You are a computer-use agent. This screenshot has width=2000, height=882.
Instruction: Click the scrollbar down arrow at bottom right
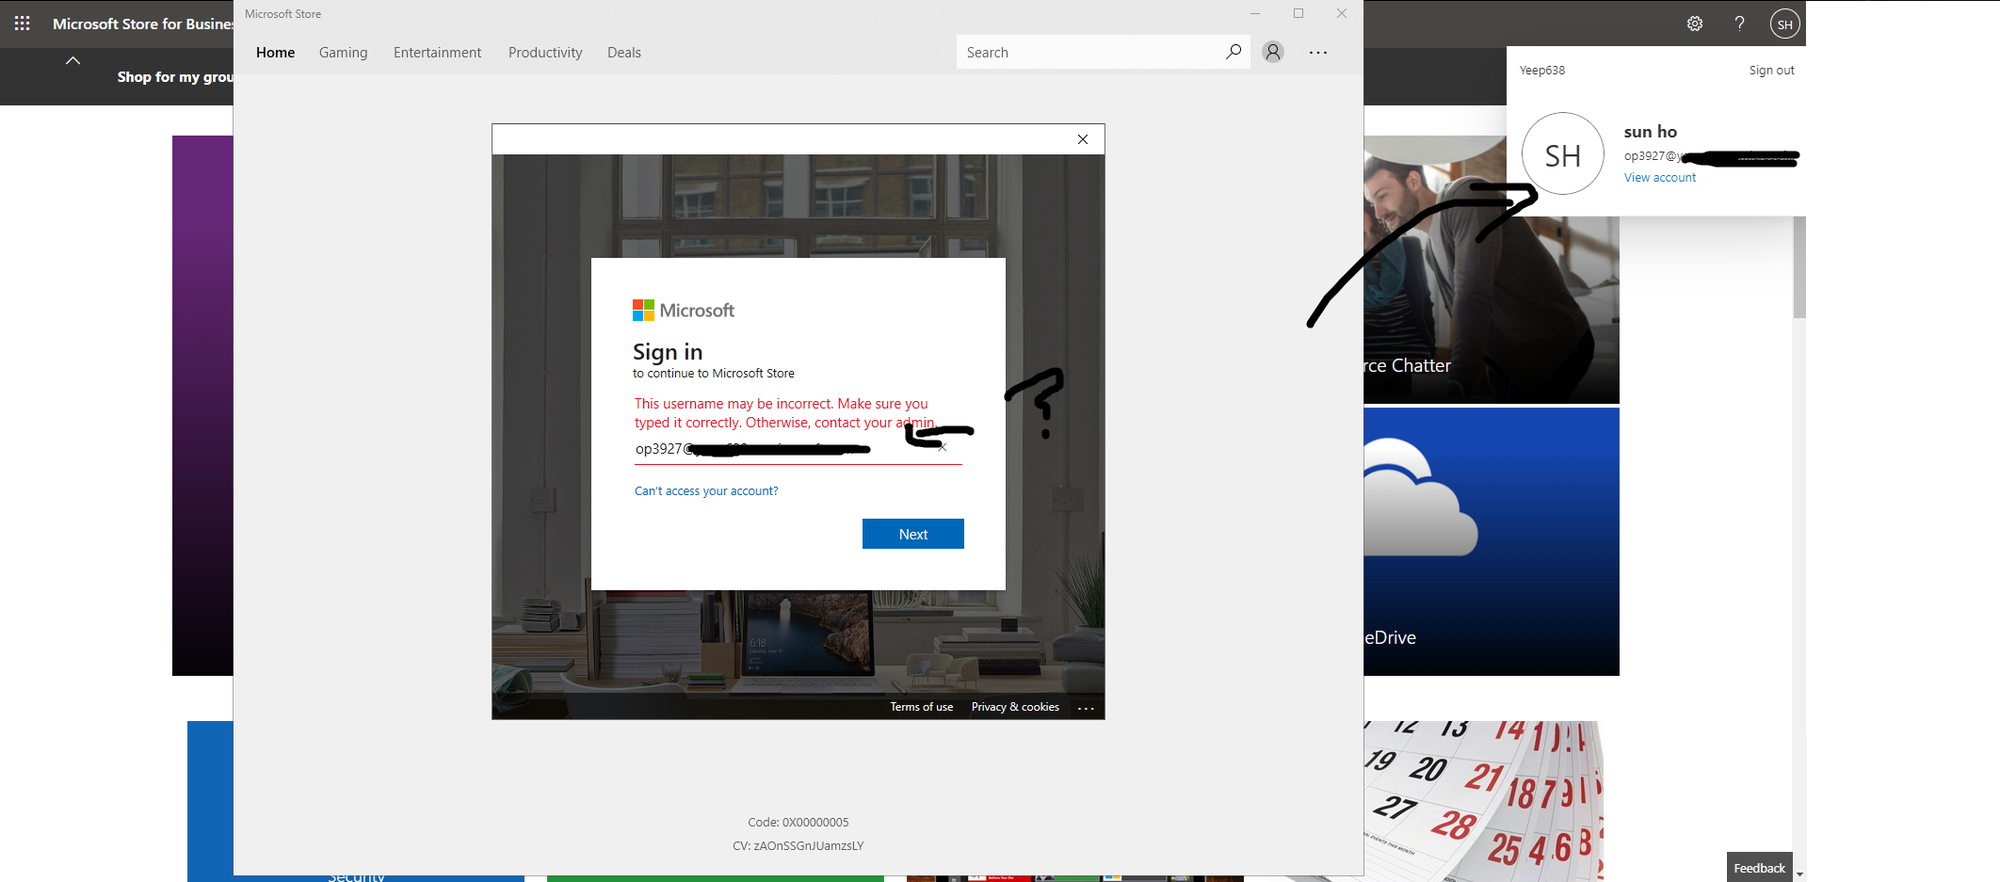point(1799,874)
